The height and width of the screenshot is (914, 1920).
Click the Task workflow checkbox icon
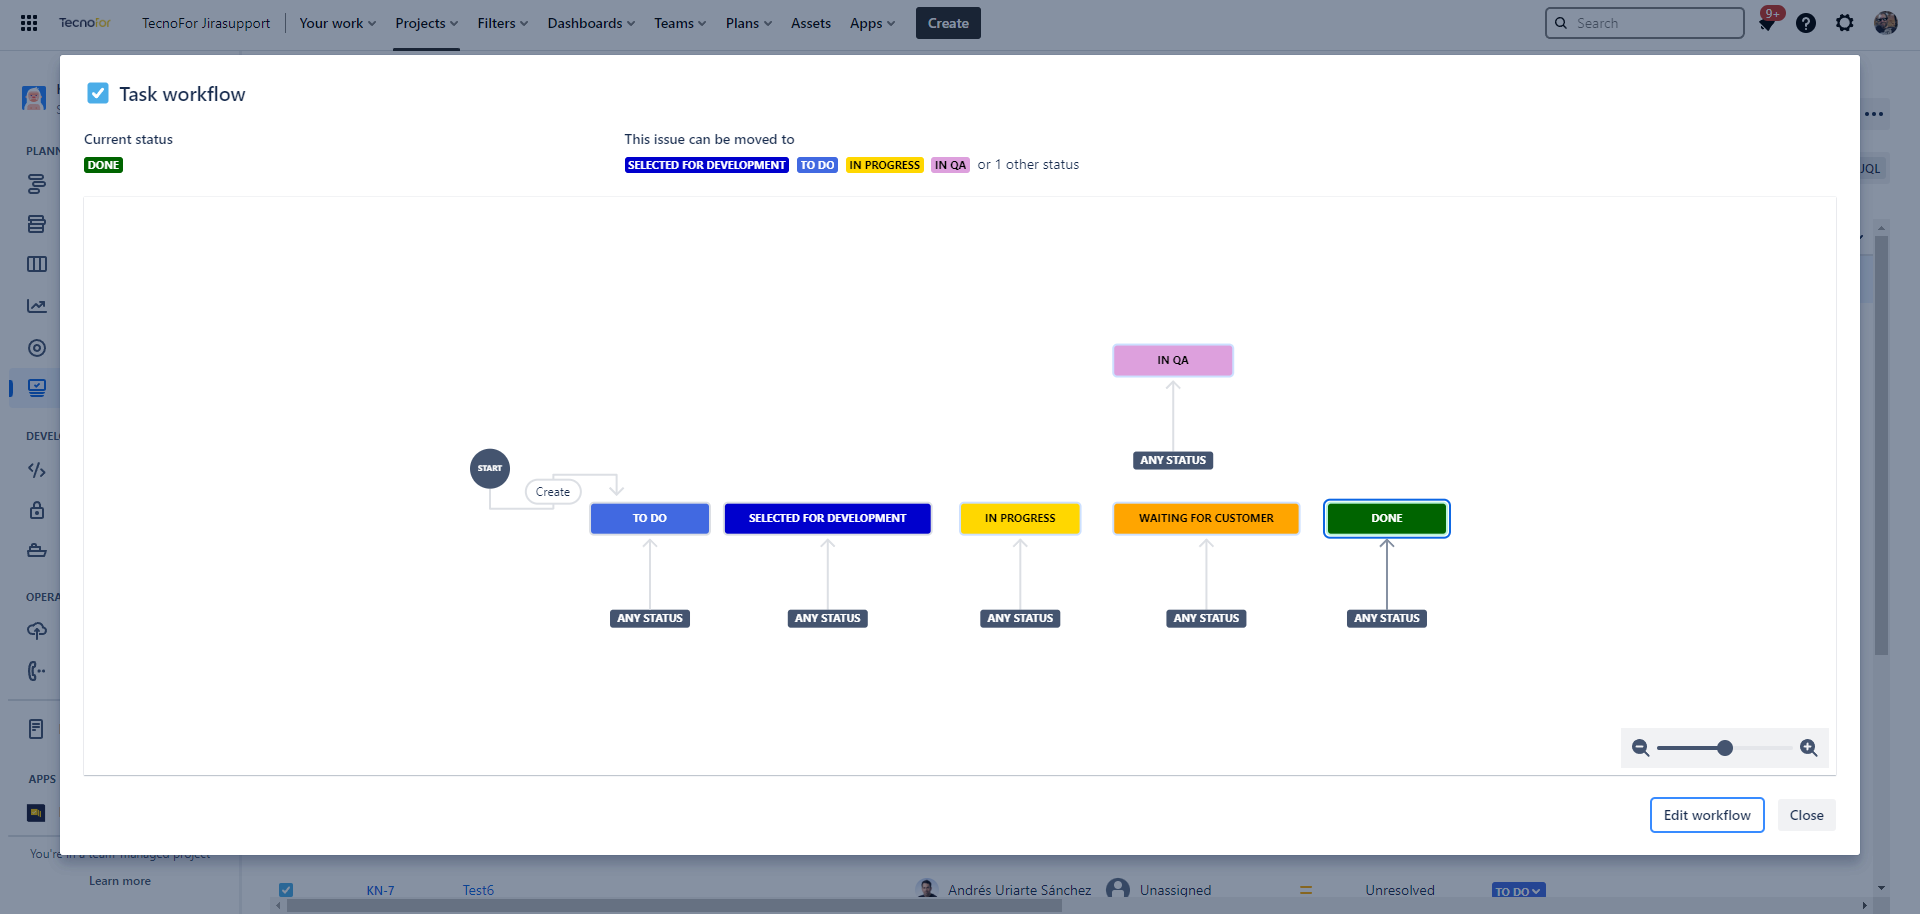[x=98, y=93]
